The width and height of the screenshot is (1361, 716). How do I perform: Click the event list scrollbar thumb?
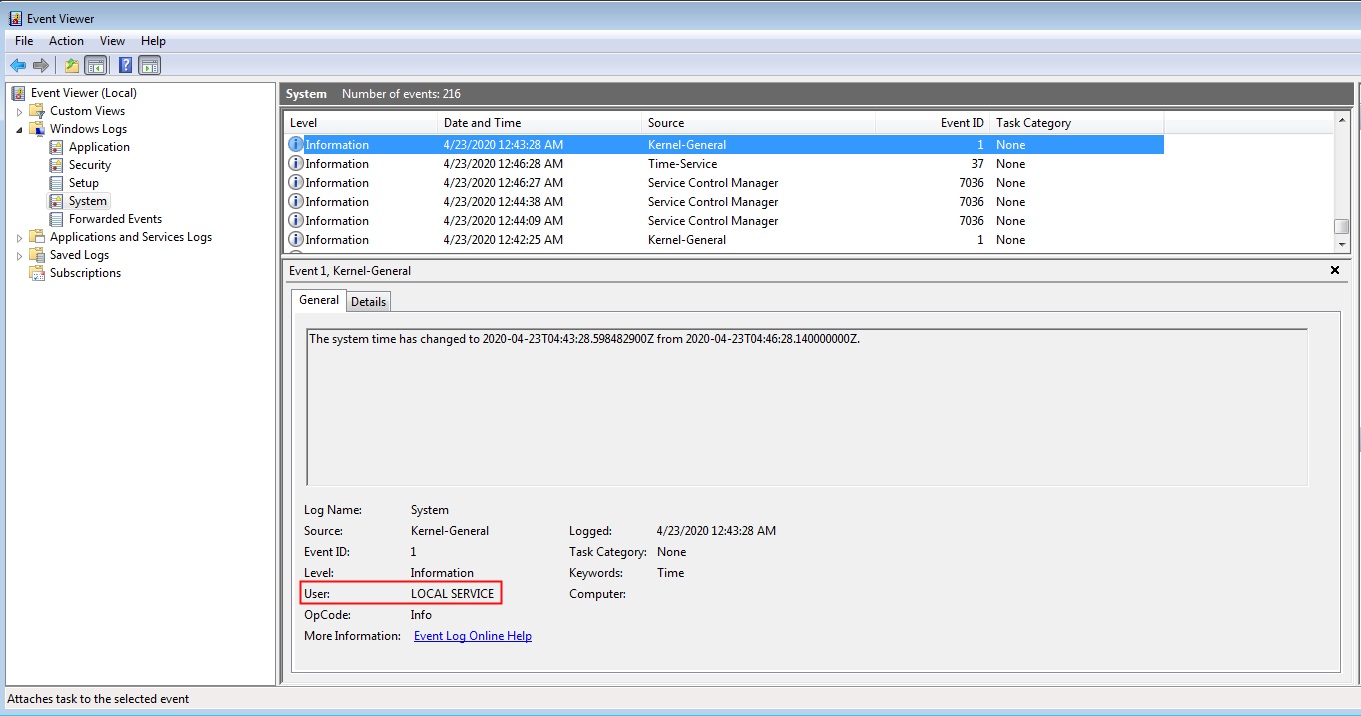[1342, 226]
